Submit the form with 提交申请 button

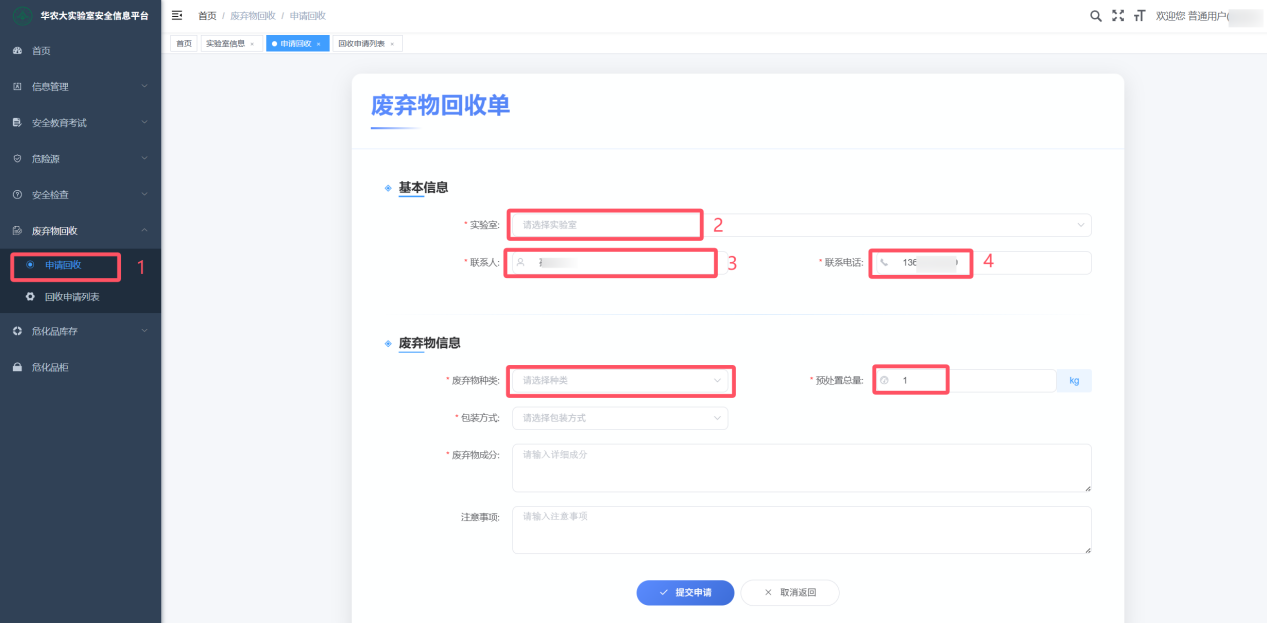(x=685, y=592)
